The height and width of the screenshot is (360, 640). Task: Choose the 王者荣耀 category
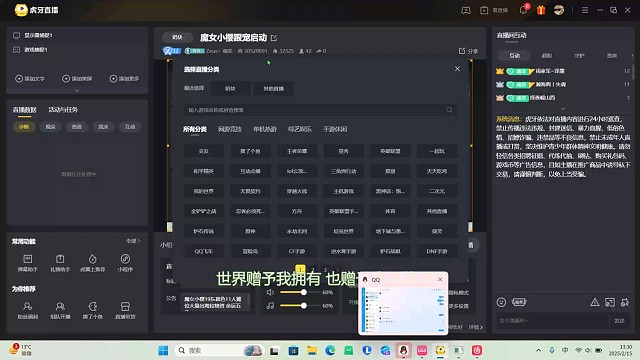tap(297, 151)
